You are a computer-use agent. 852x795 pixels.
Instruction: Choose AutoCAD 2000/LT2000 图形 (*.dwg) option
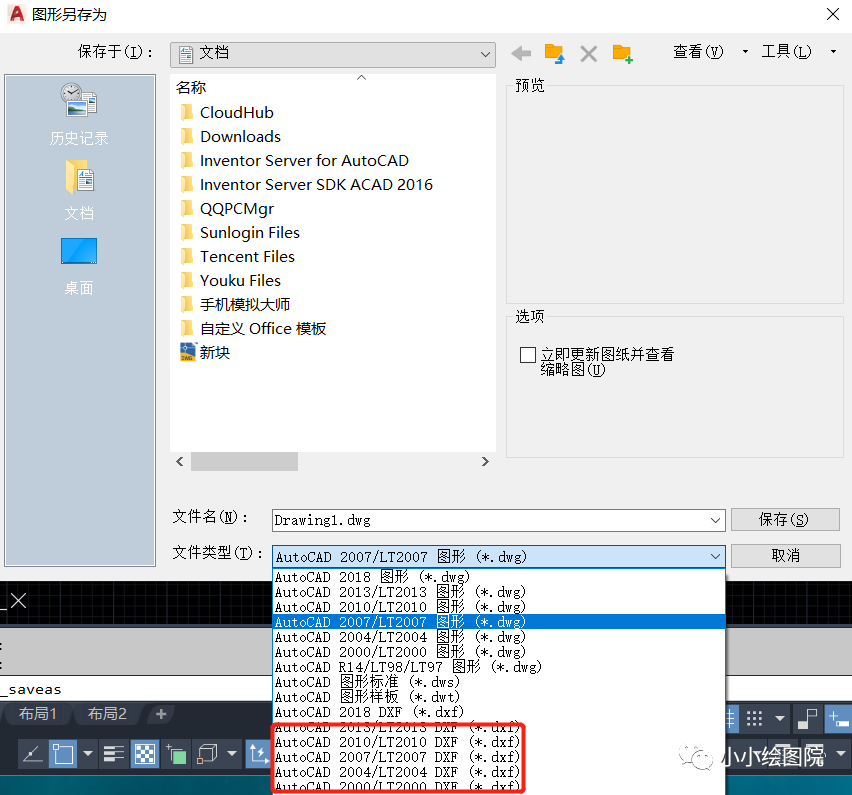(x=498, y=652)
